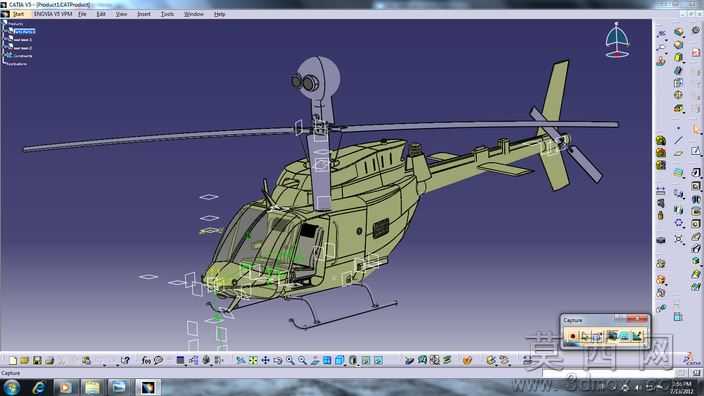The height and width of the screenshot is (396, 704).
Task: Choose Pixel Mode in Capture toolbar
Action: (625, 336)
